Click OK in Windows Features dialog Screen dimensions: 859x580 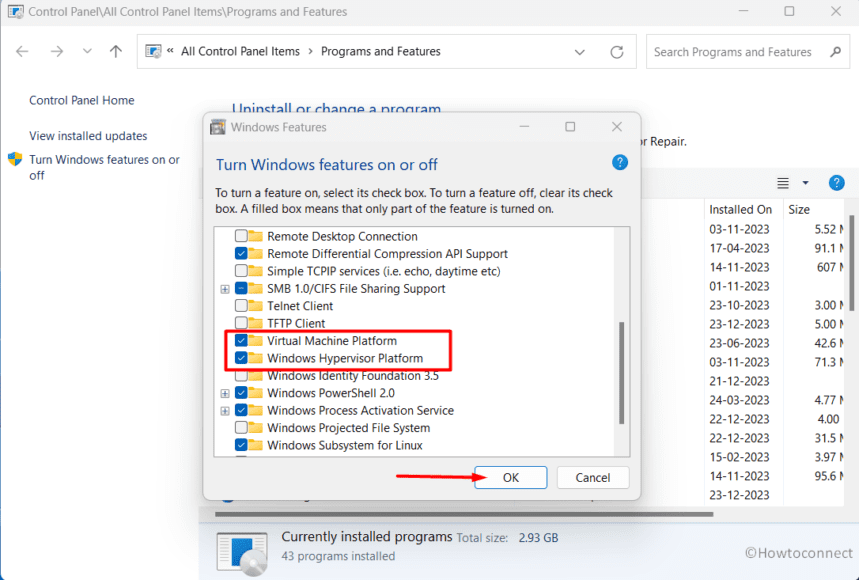[511, 478]
